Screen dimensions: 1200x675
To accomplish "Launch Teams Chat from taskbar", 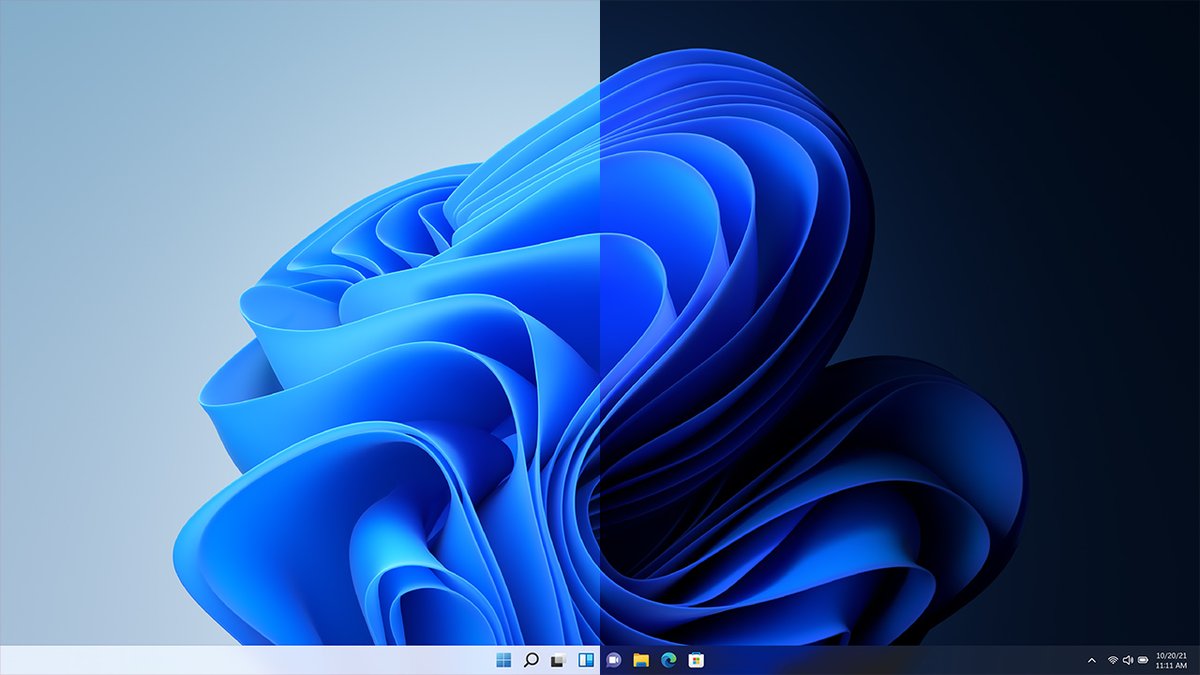I will (614, 660).
